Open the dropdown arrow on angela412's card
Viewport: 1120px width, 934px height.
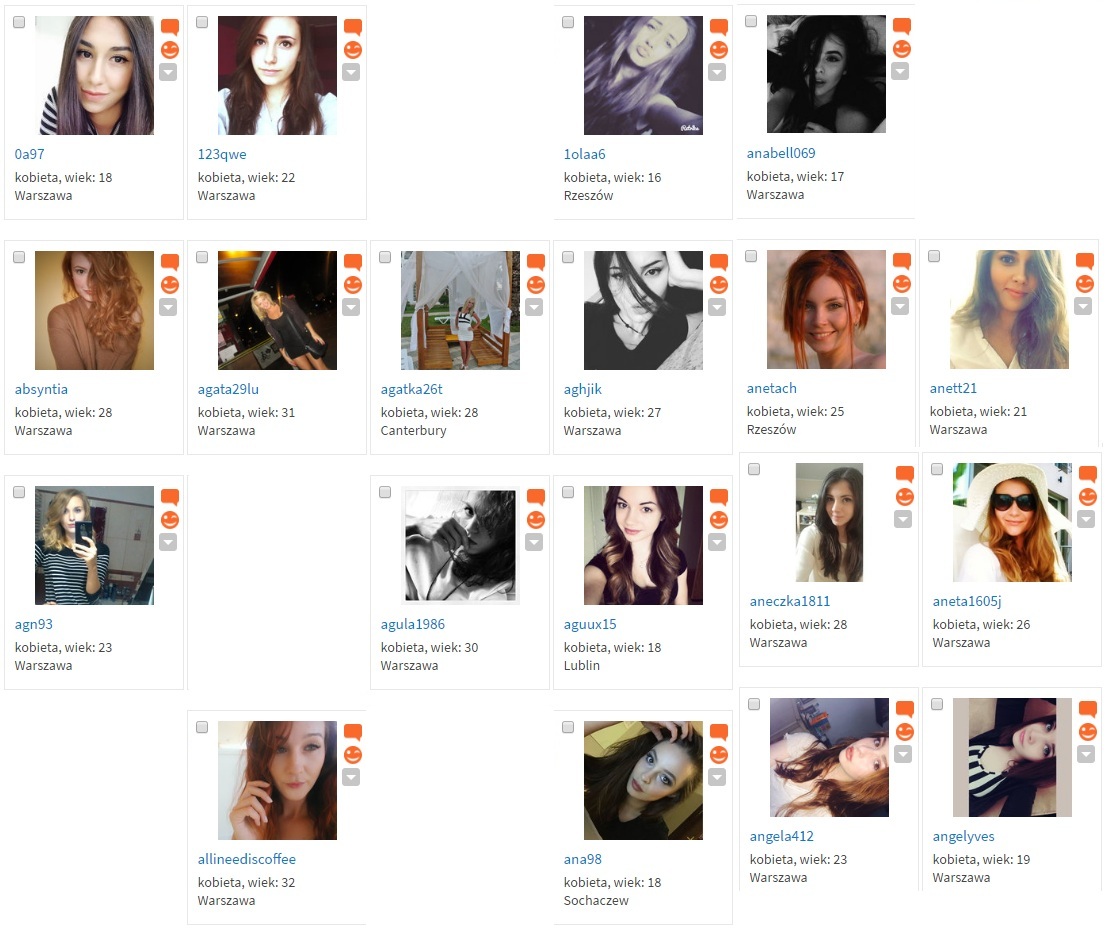point(903,755)
